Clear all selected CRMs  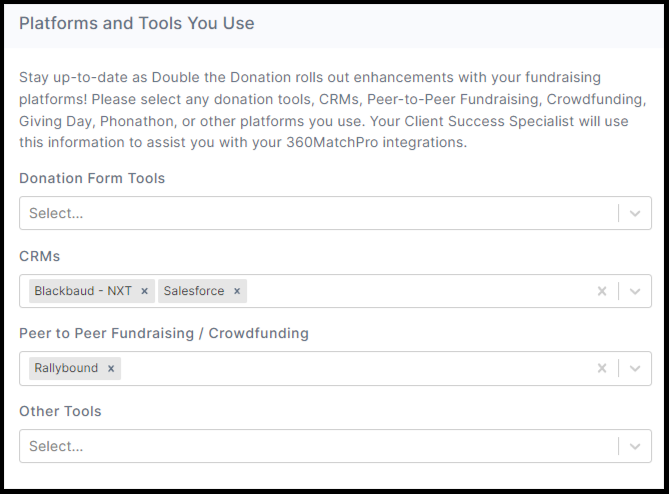point(602,291)
